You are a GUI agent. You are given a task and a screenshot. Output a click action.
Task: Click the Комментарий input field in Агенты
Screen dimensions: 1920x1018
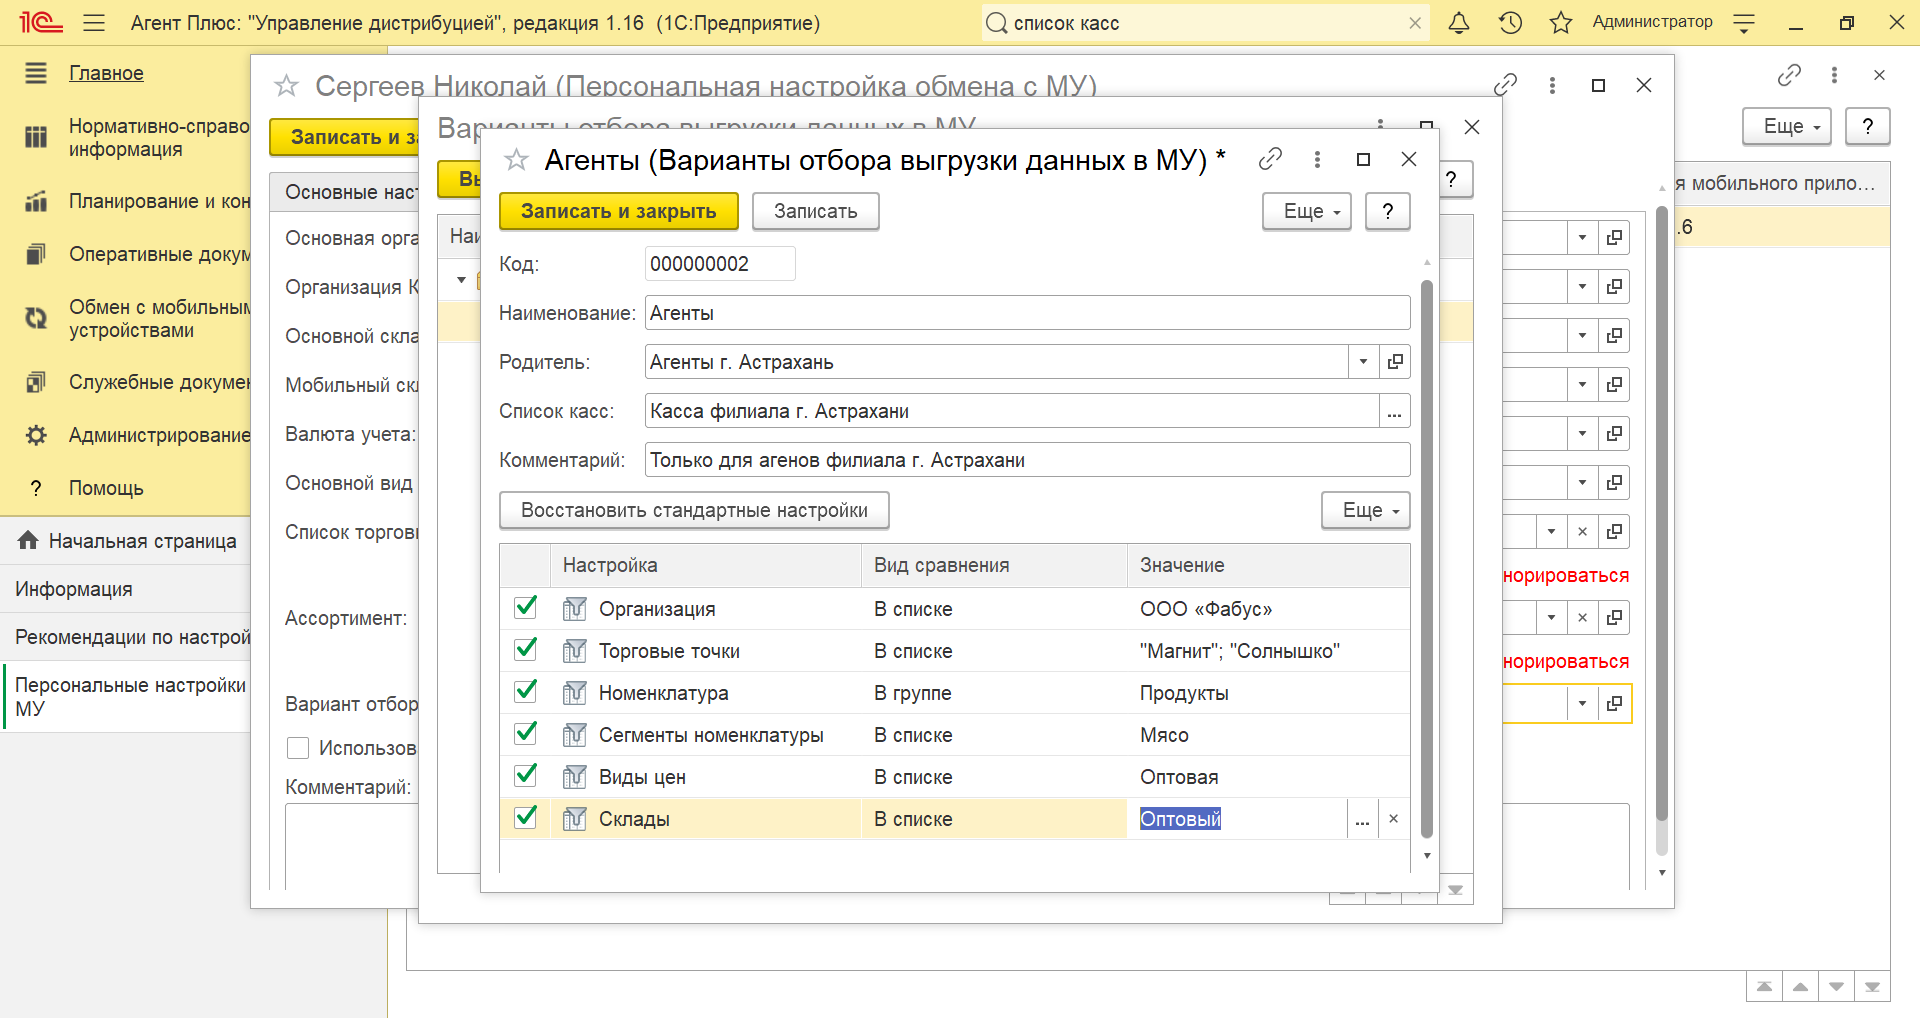1028,460
